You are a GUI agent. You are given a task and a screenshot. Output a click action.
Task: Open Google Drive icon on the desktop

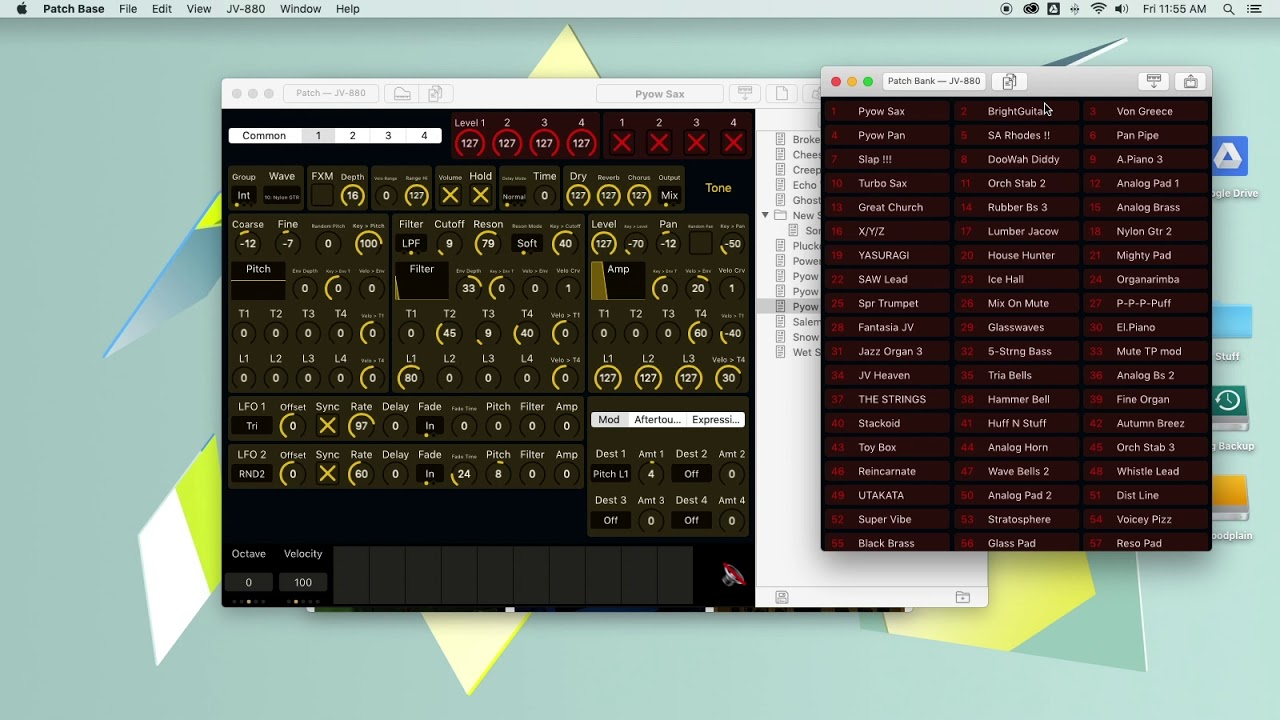1228,157
